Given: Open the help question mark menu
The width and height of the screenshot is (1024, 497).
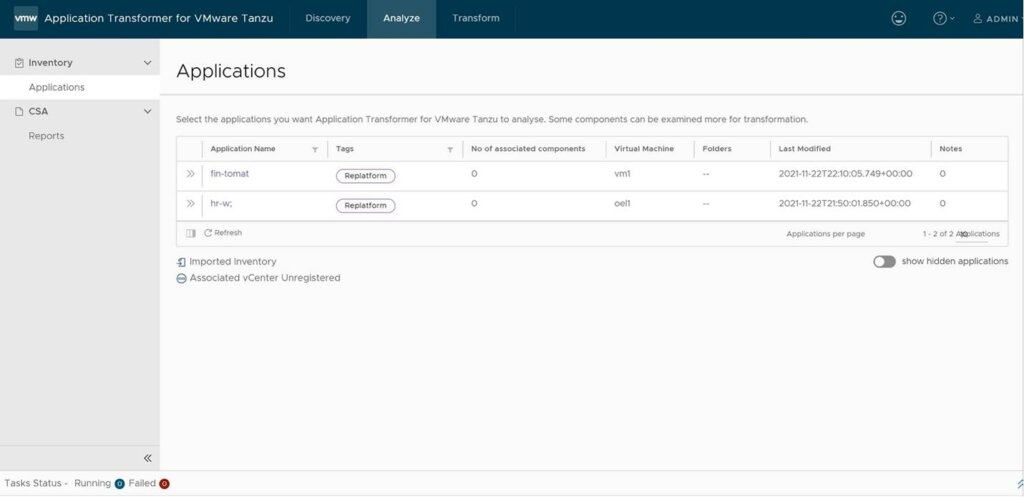Looking at the screenshot, I should 944,18.
